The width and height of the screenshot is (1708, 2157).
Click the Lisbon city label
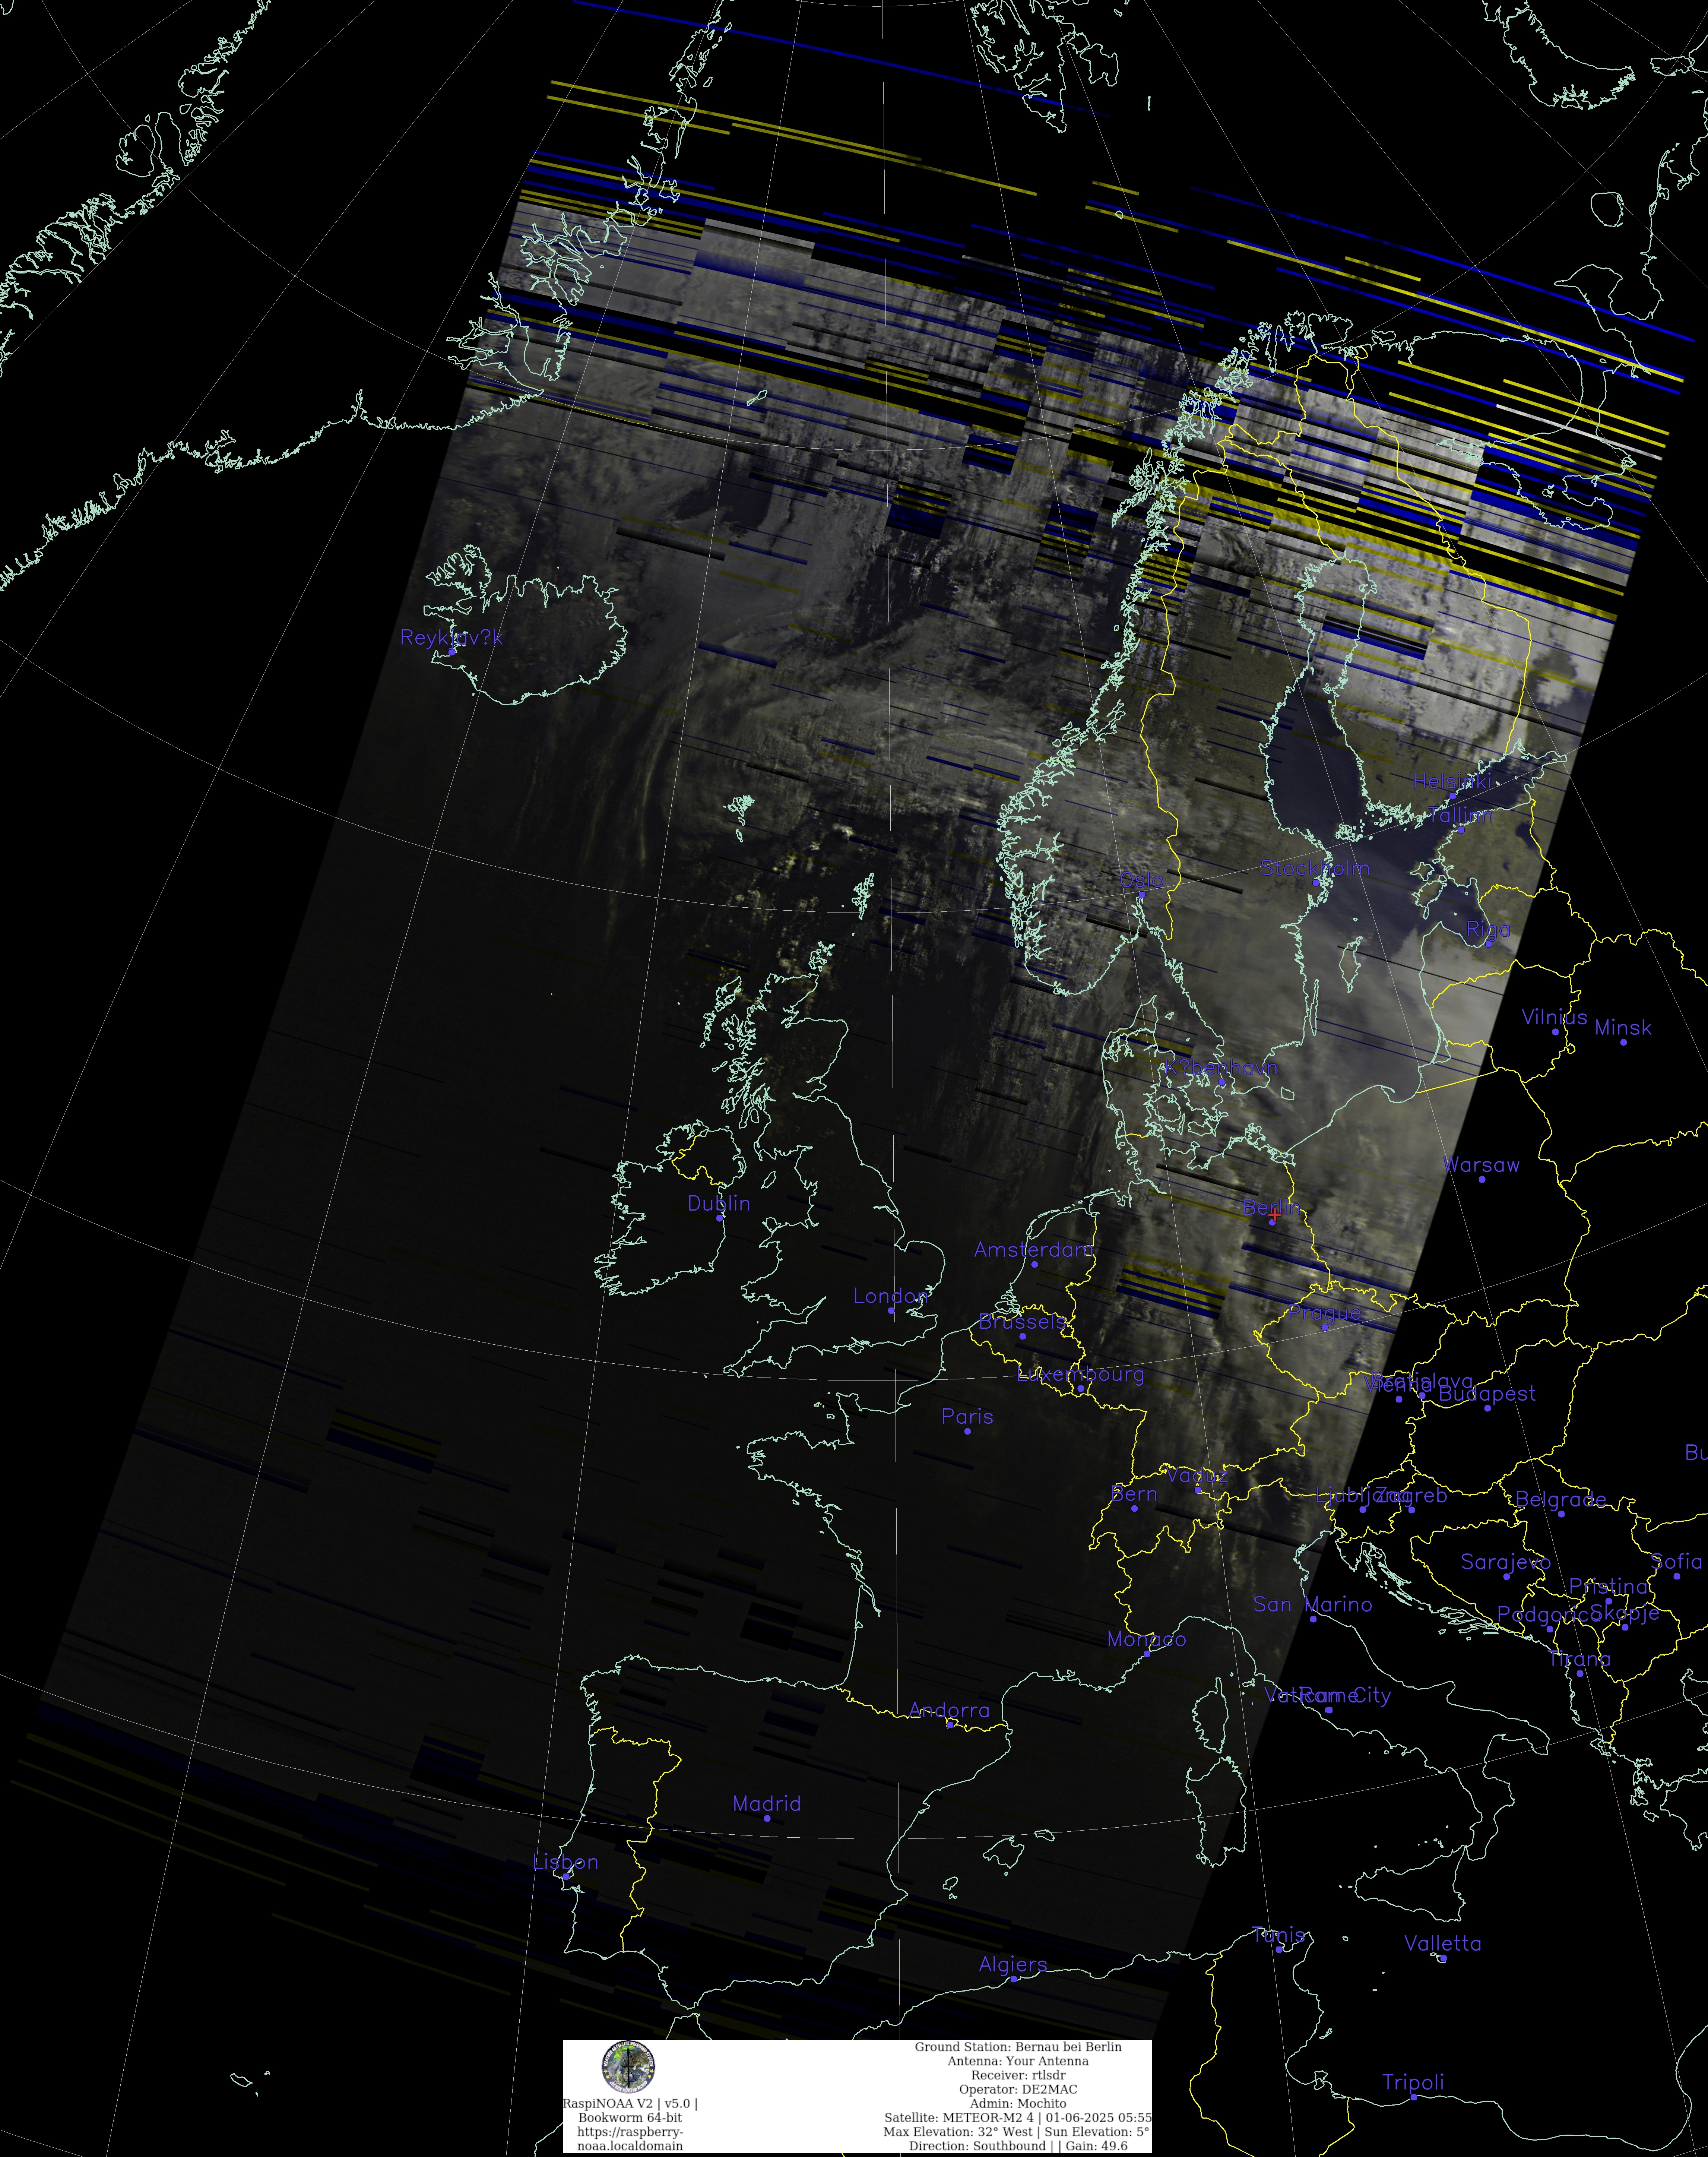[566, 1862]
